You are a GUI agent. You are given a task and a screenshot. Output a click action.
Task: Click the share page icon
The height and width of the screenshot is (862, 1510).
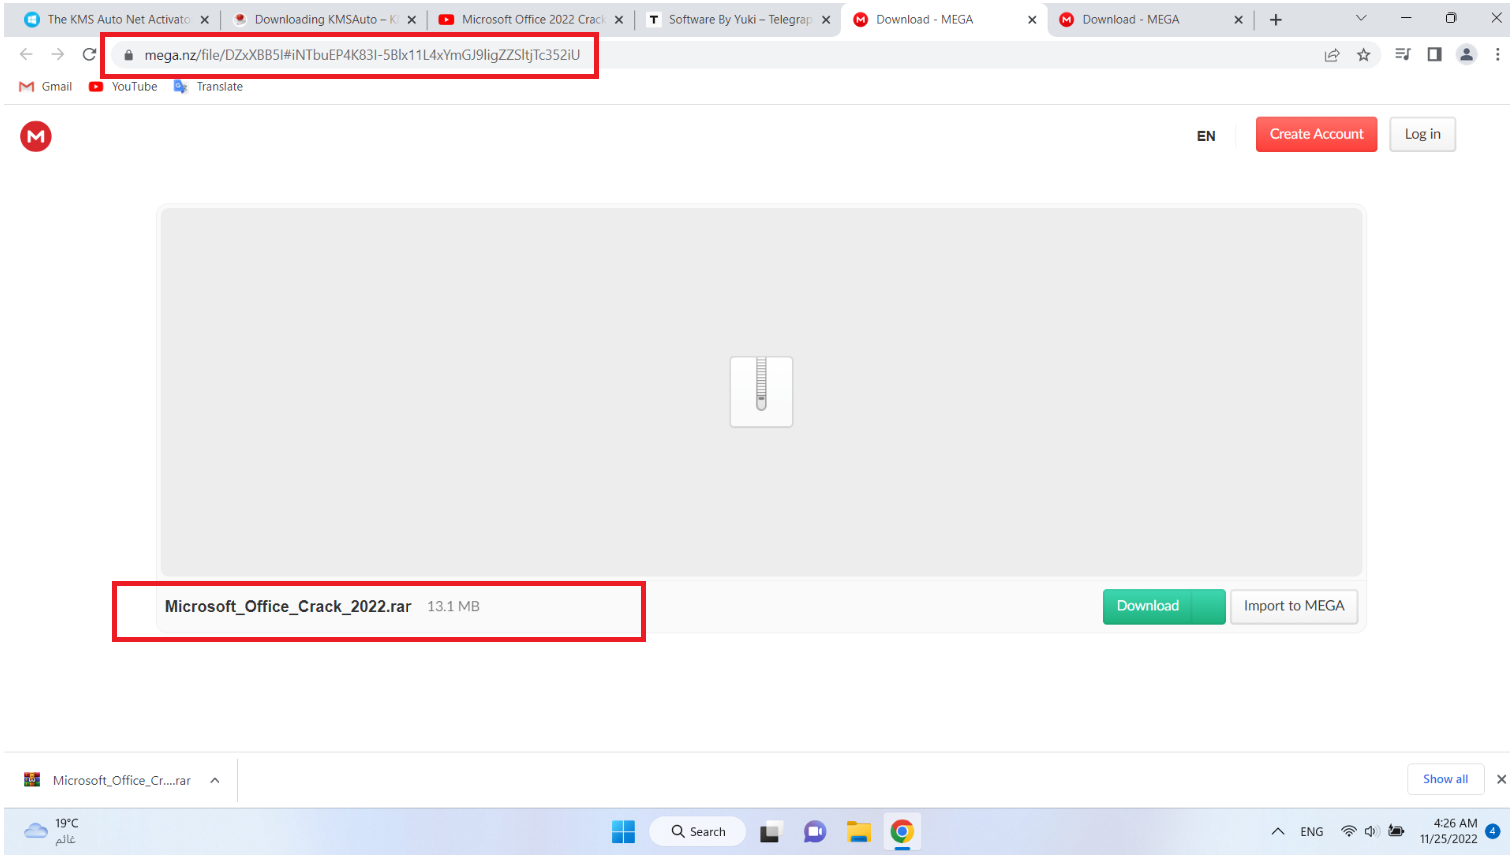pos(1332,55)
